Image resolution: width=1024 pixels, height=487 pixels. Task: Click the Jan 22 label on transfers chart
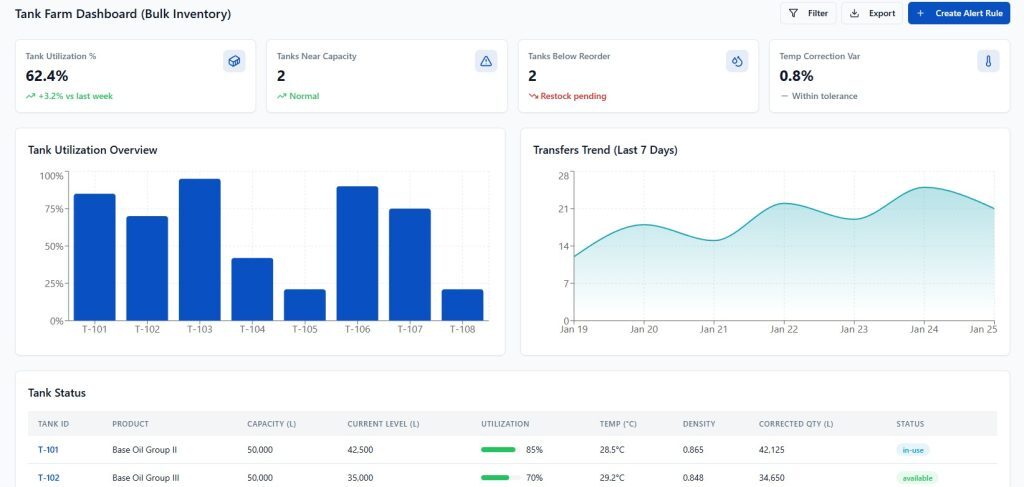click(784, 329)
